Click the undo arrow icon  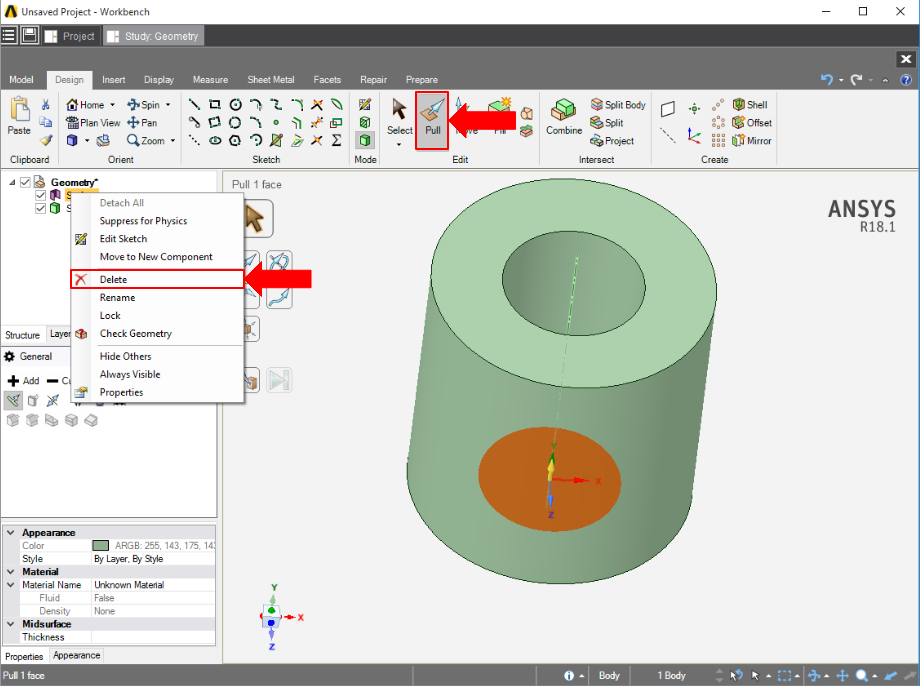coord(827,79)
